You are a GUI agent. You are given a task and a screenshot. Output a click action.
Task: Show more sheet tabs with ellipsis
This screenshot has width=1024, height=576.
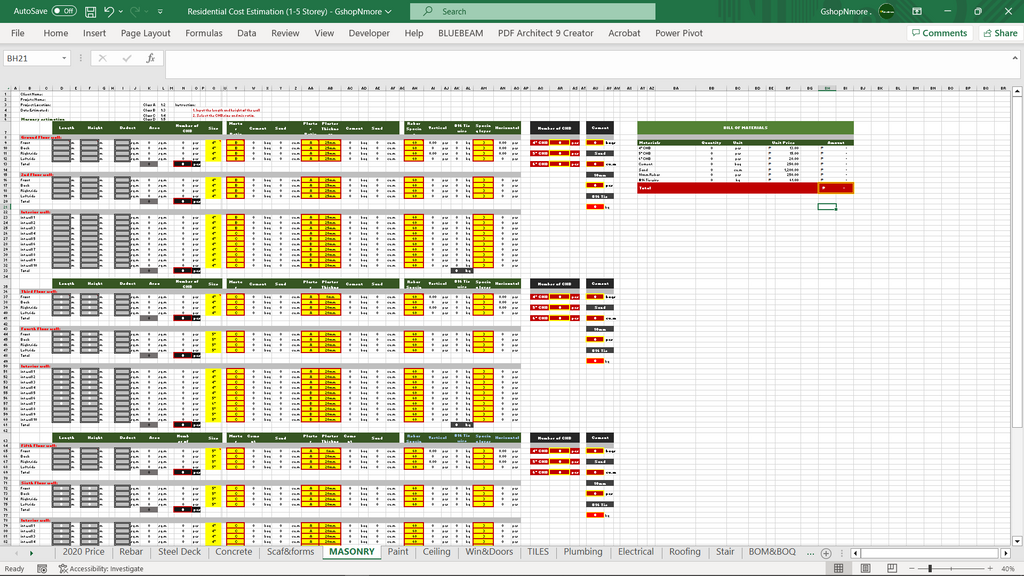point(810,553)
